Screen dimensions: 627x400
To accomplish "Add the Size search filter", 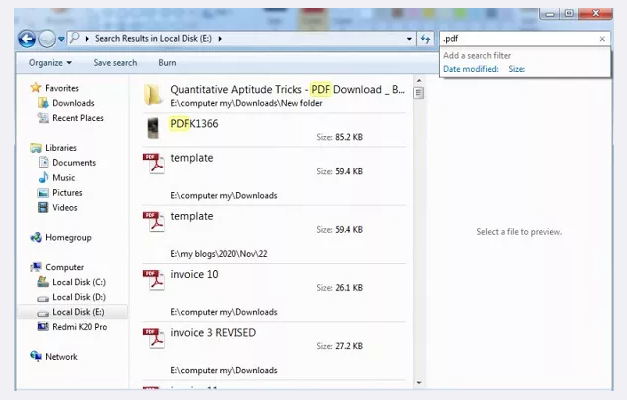I will click(516, 69).
